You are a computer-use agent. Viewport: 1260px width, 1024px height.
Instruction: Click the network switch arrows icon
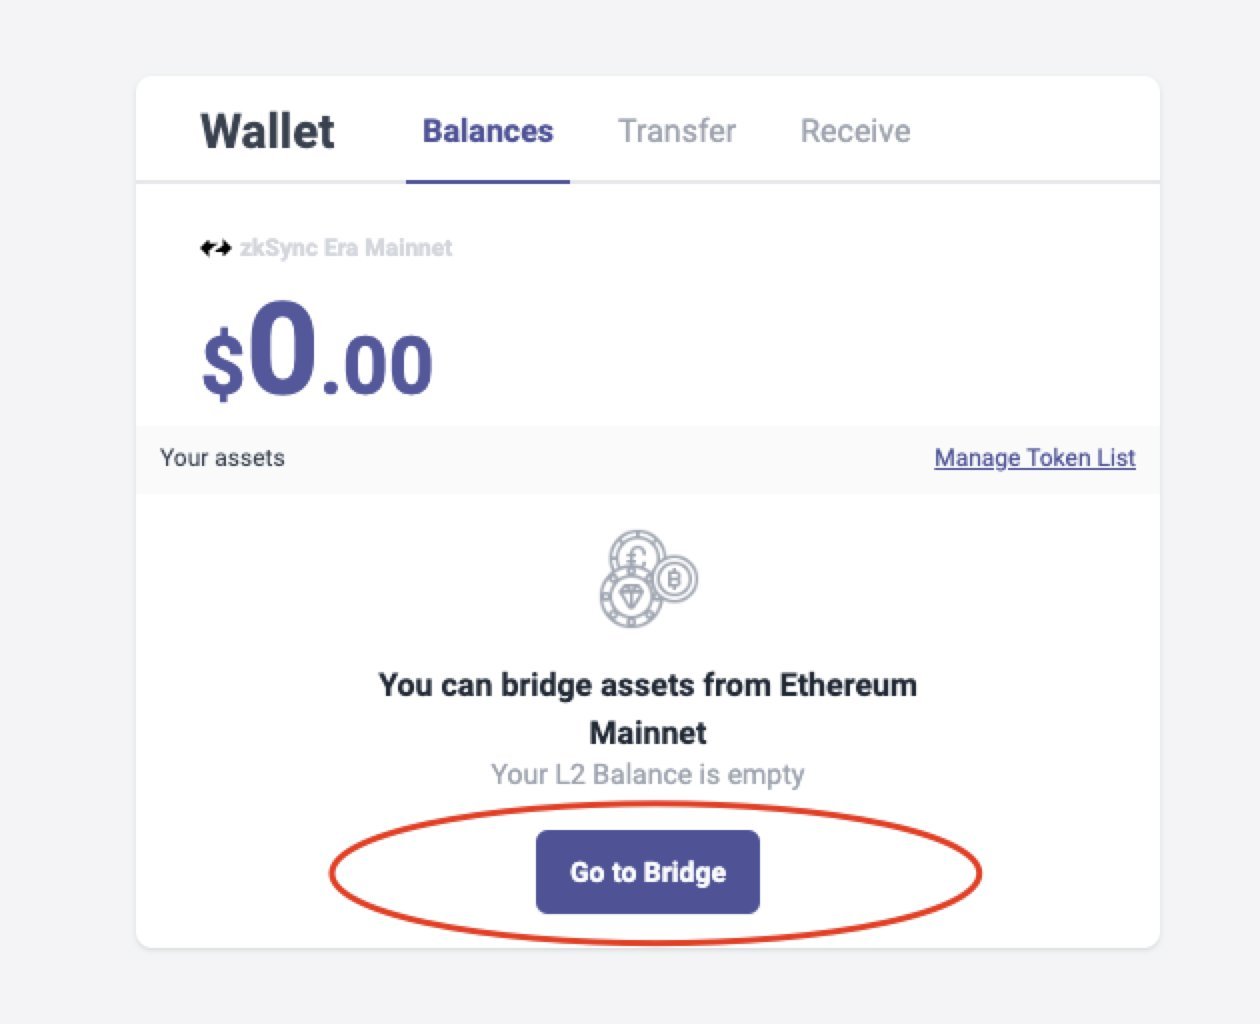pos(215,248)
